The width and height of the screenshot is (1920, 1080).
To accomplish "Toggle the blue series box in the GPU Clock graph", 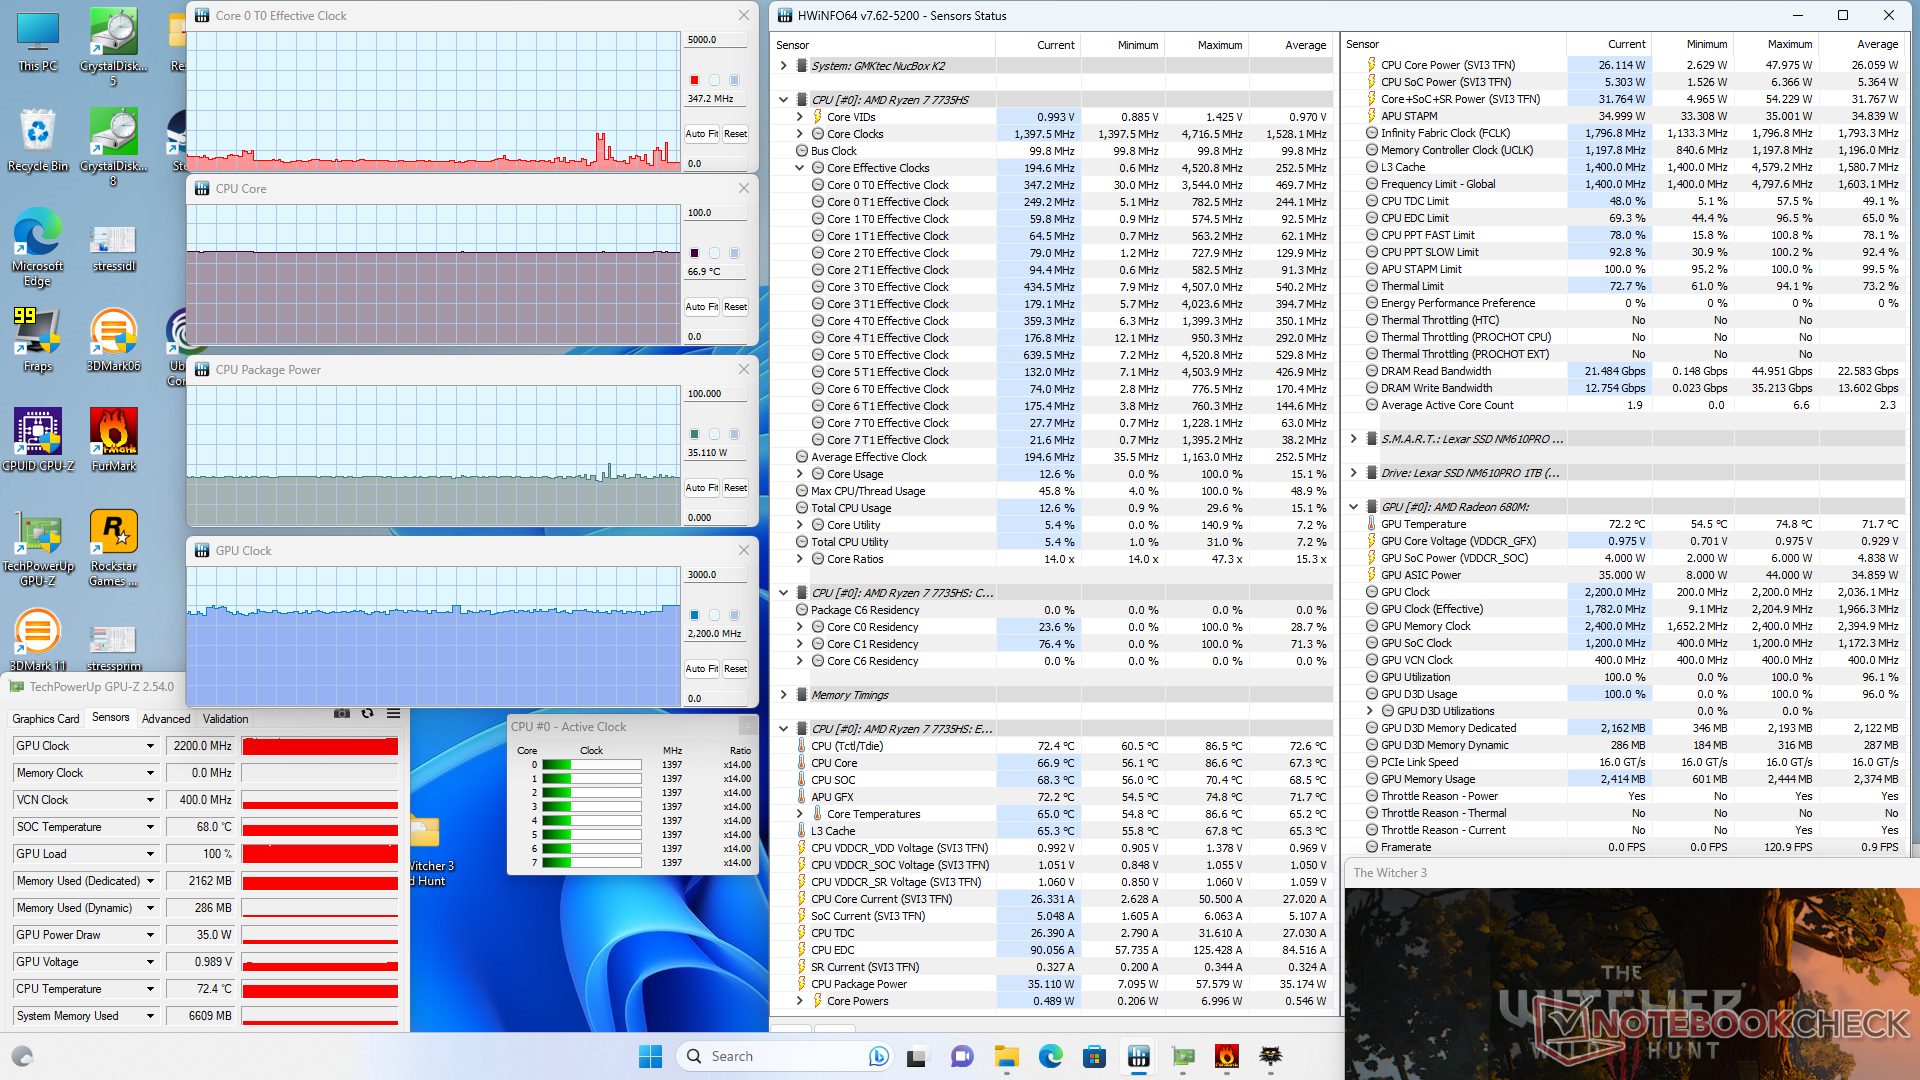I will point(694,615).
